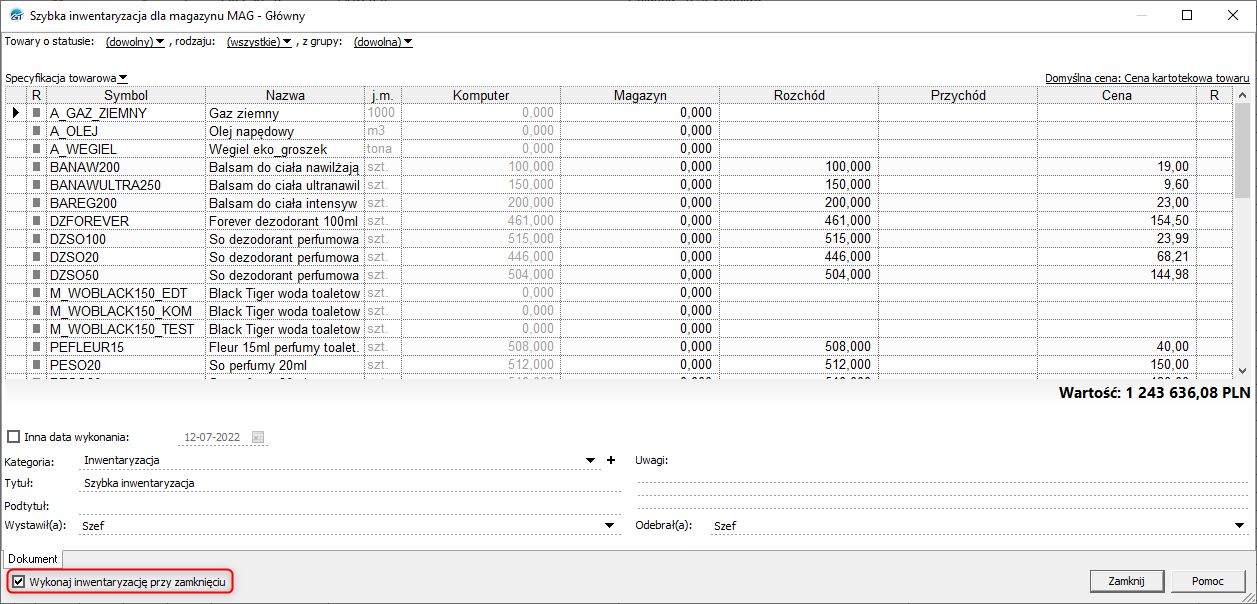Open calendar icon next to date 12-07-2022
Viewport: 1257px width, 604px height.
point(257,437)
